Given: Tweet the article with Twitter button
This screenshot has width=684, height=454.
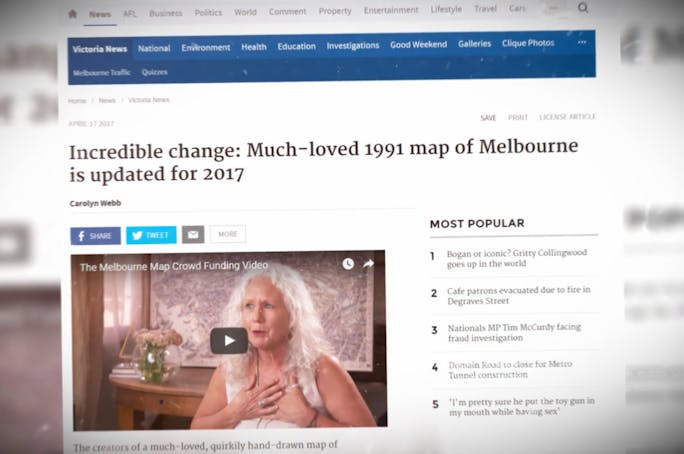Looking at the screenshot, I should click(151, 235).
